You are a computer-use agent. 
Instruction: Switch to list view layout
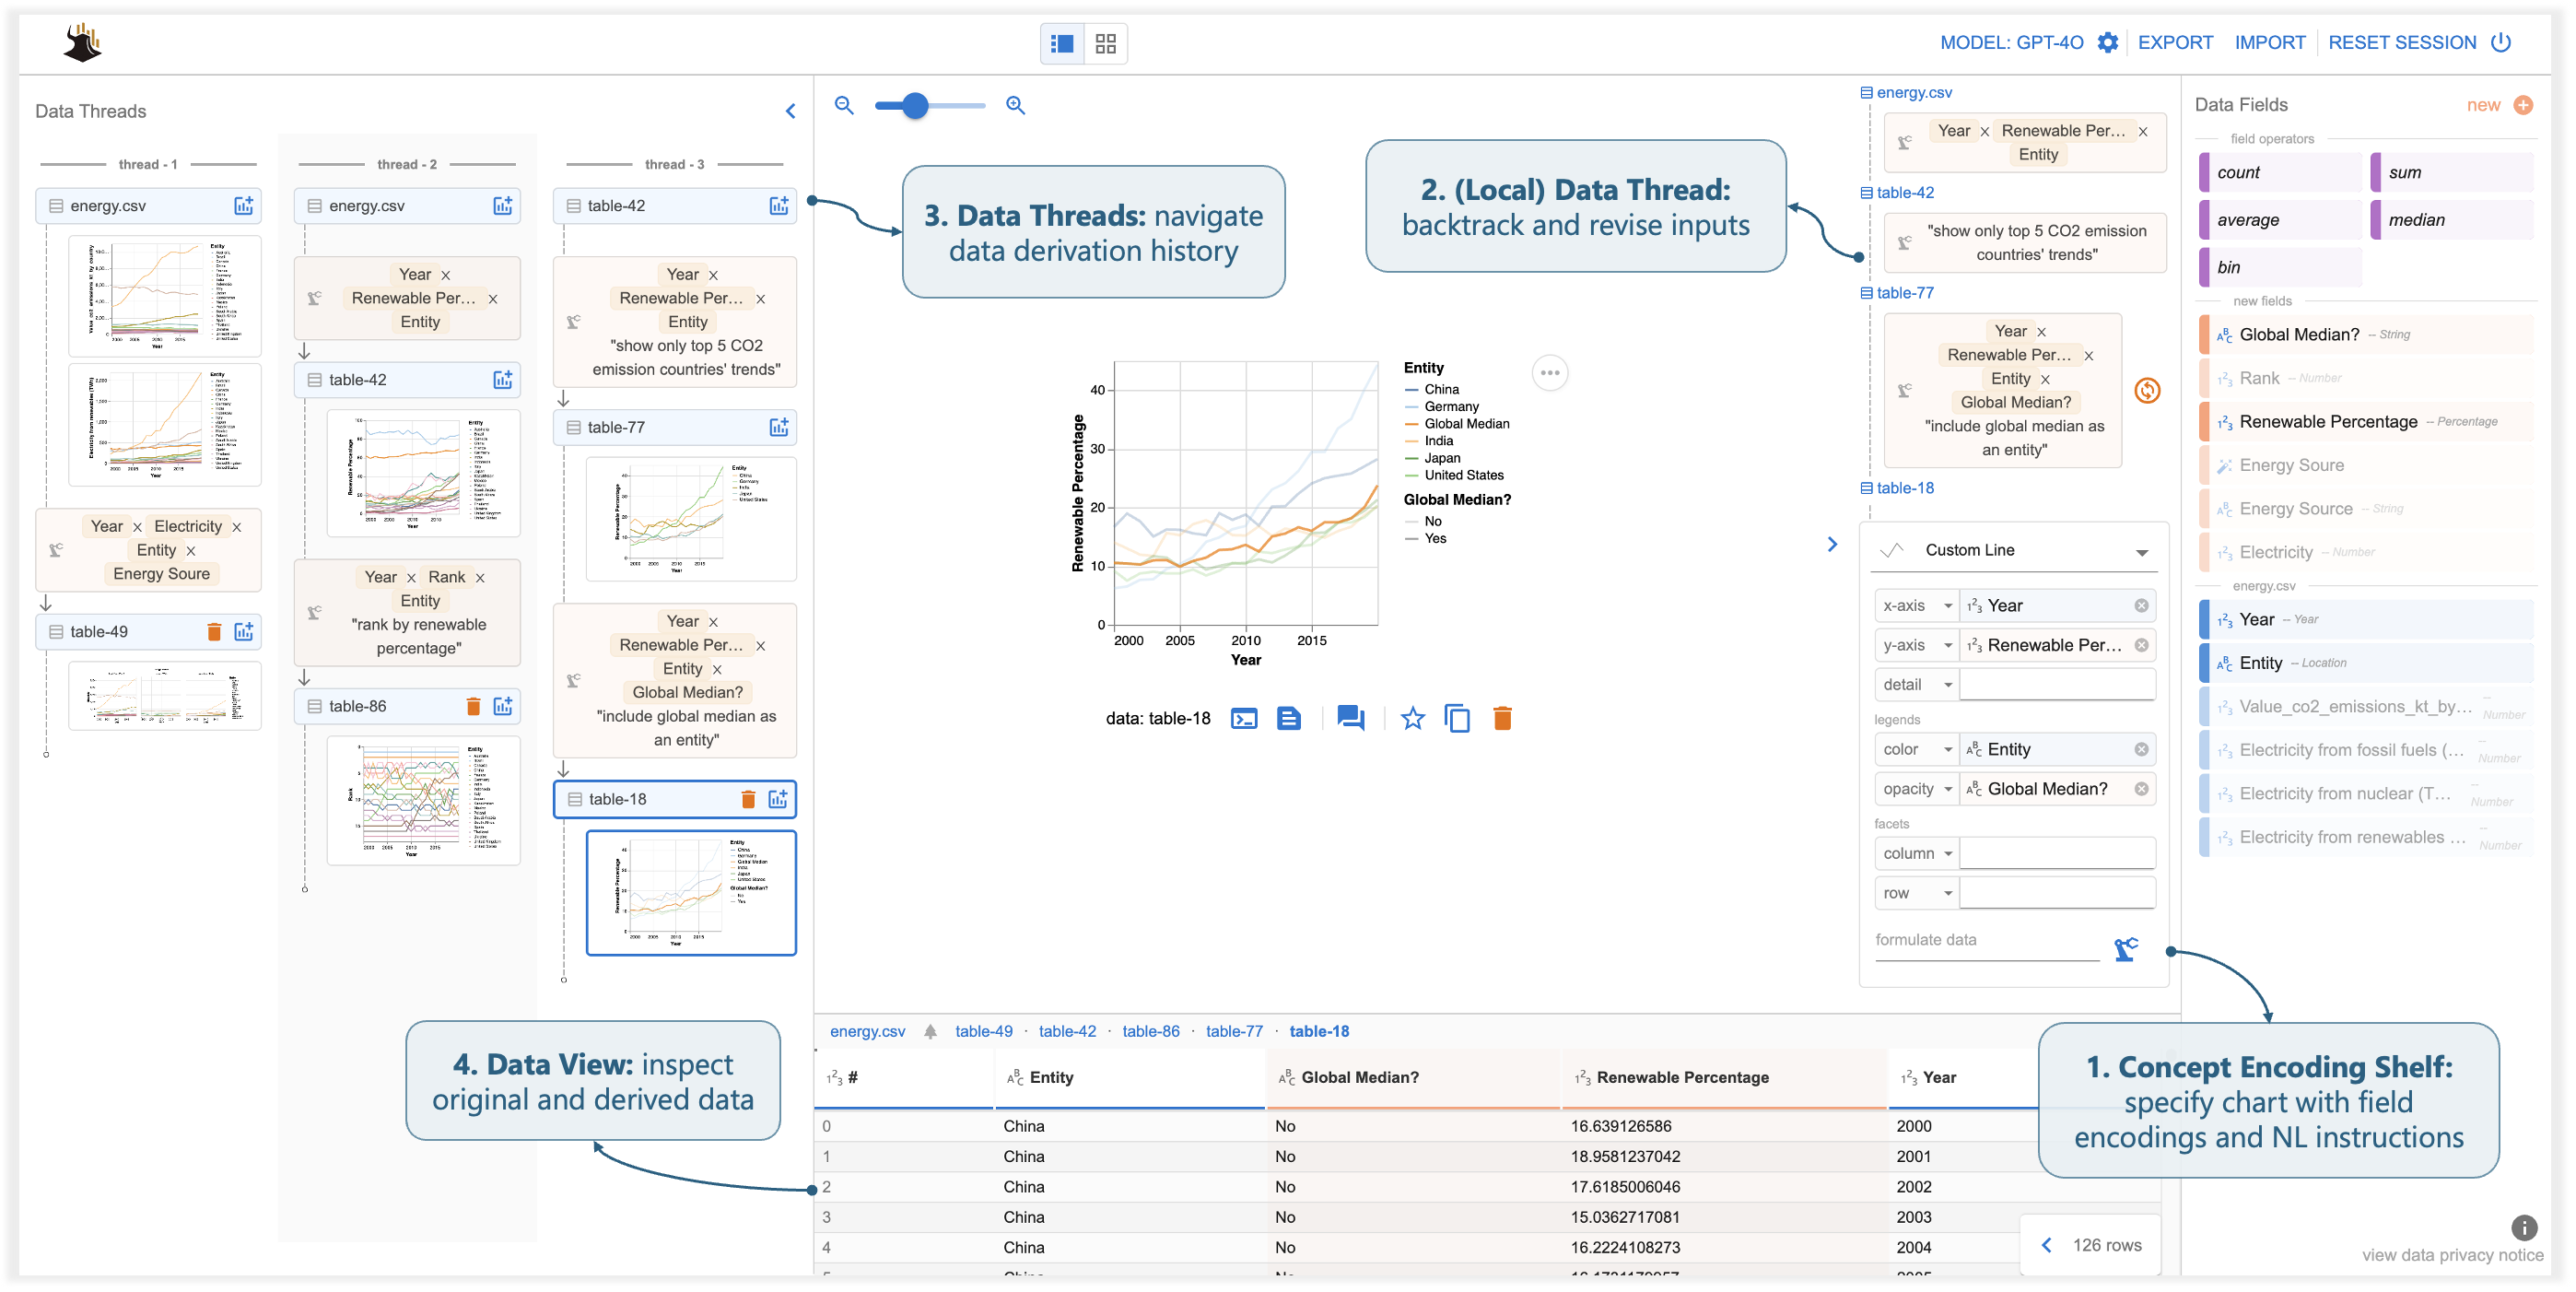[x=1063, y=43]
